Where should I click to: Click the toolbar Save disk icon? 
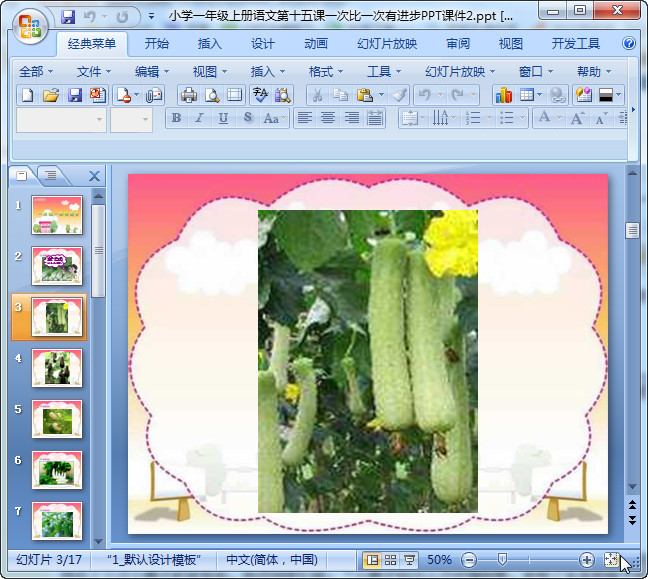tap(74, 95)
